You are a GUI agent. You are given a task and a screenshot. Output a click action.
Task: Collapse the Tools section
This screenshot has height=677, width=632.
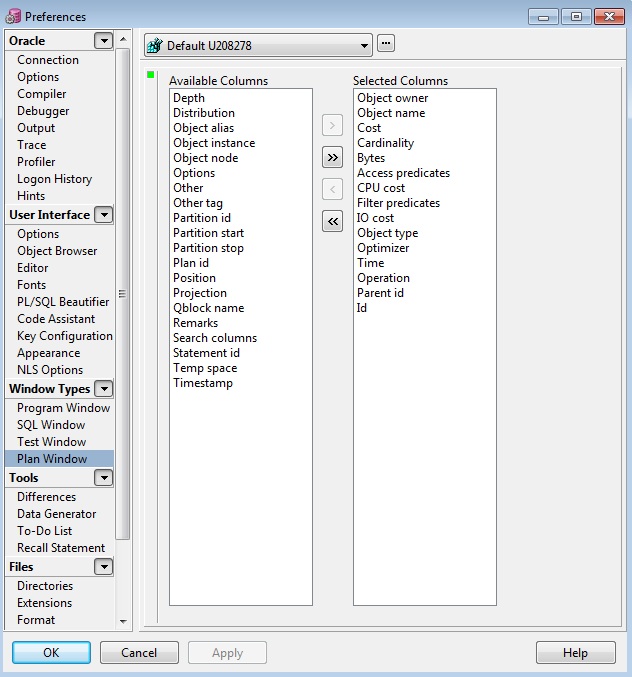(103, 478)
